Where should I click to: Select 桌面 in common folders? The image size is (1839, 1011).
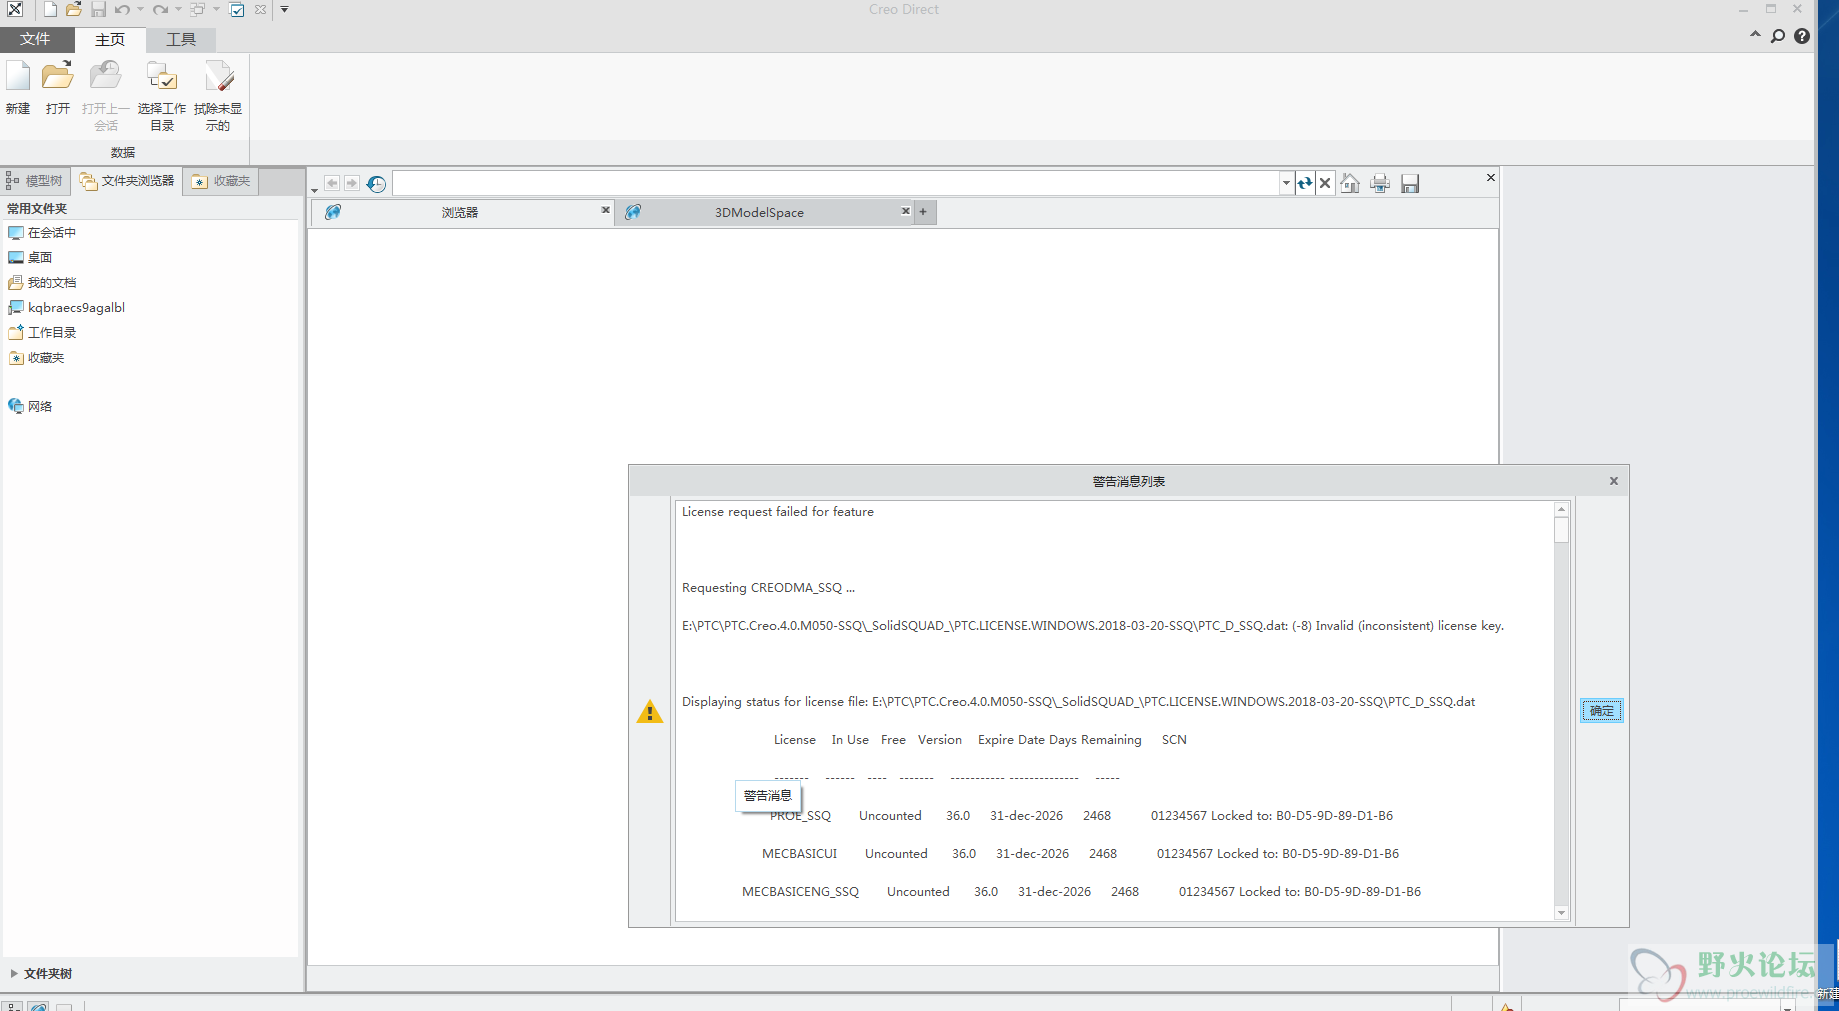click(31, 258)
